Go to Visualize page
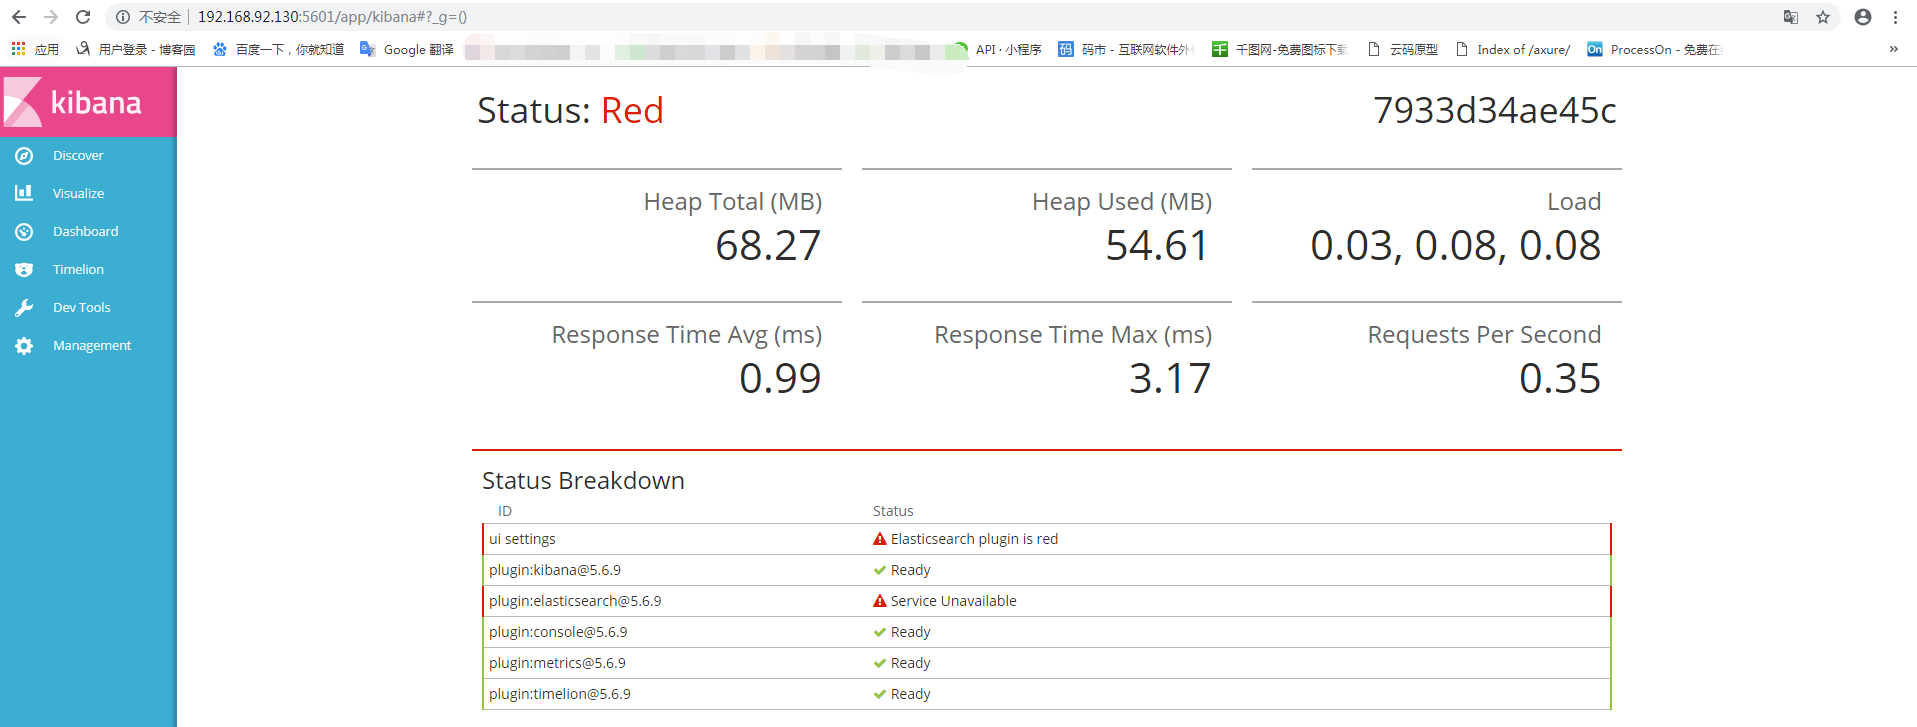The width and height of the screenshot is (1917, 727). pyautogui.click(x=78, y=194)
